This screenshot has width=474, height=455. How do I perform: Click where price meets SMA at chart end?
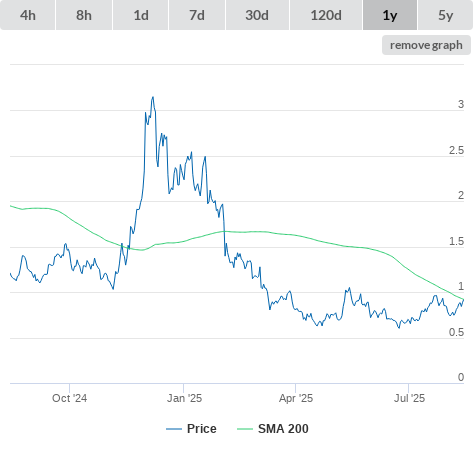click(x=463, y=300)
